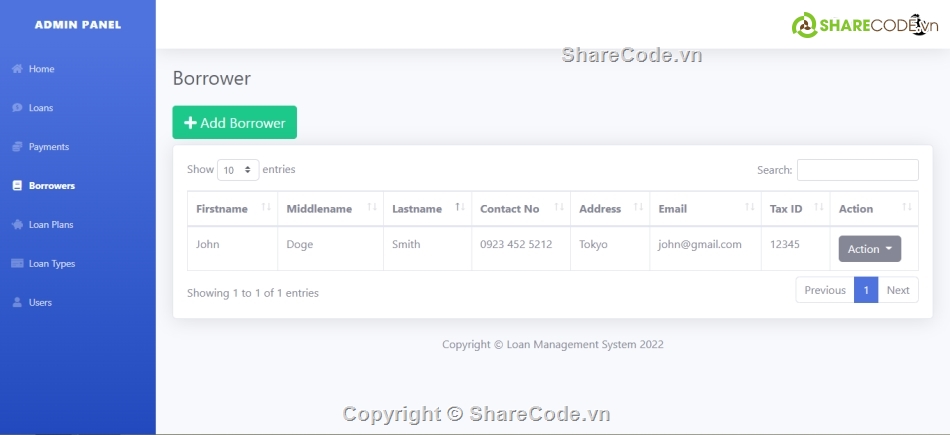
Task: Click the Borrowers book icon
Action: (17, 186)
